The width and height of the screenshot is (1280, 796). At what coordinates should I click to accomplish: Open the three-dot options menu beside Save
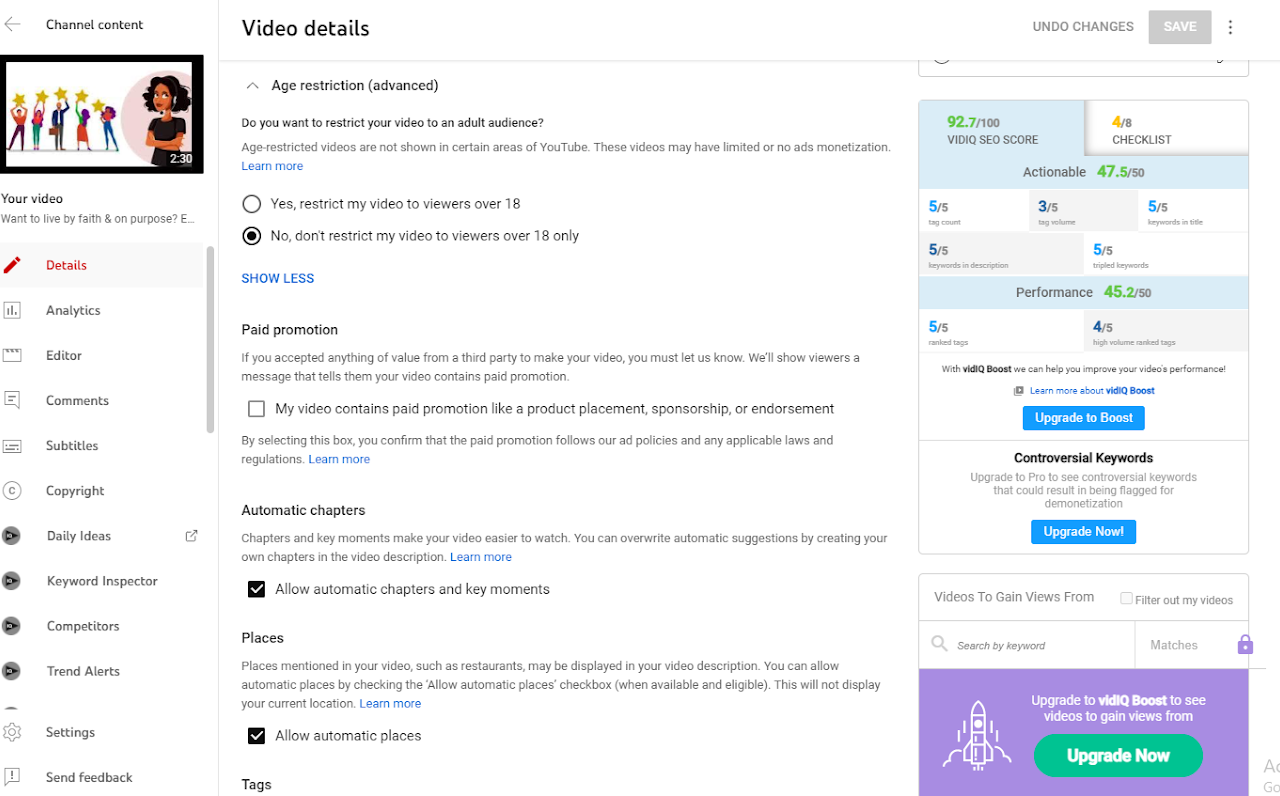click(x=1230, y=27)
